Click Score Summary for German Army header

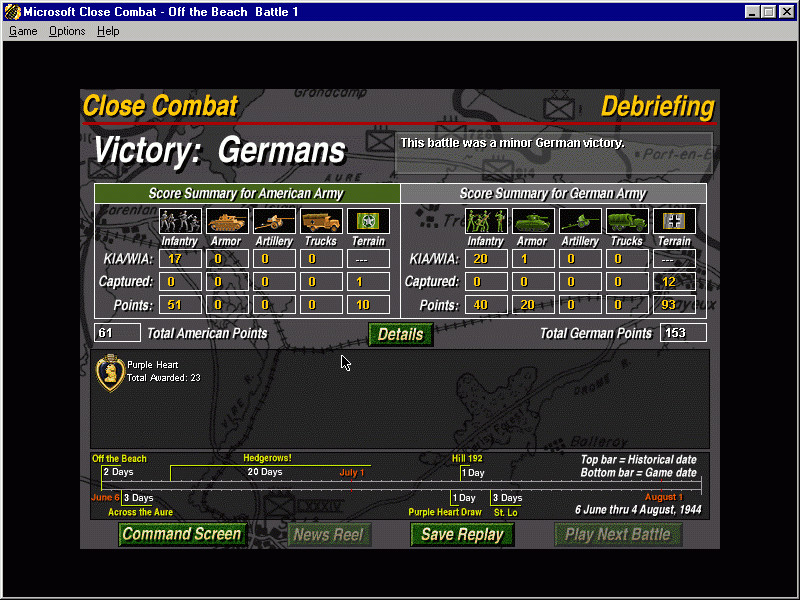coord(554,193)
